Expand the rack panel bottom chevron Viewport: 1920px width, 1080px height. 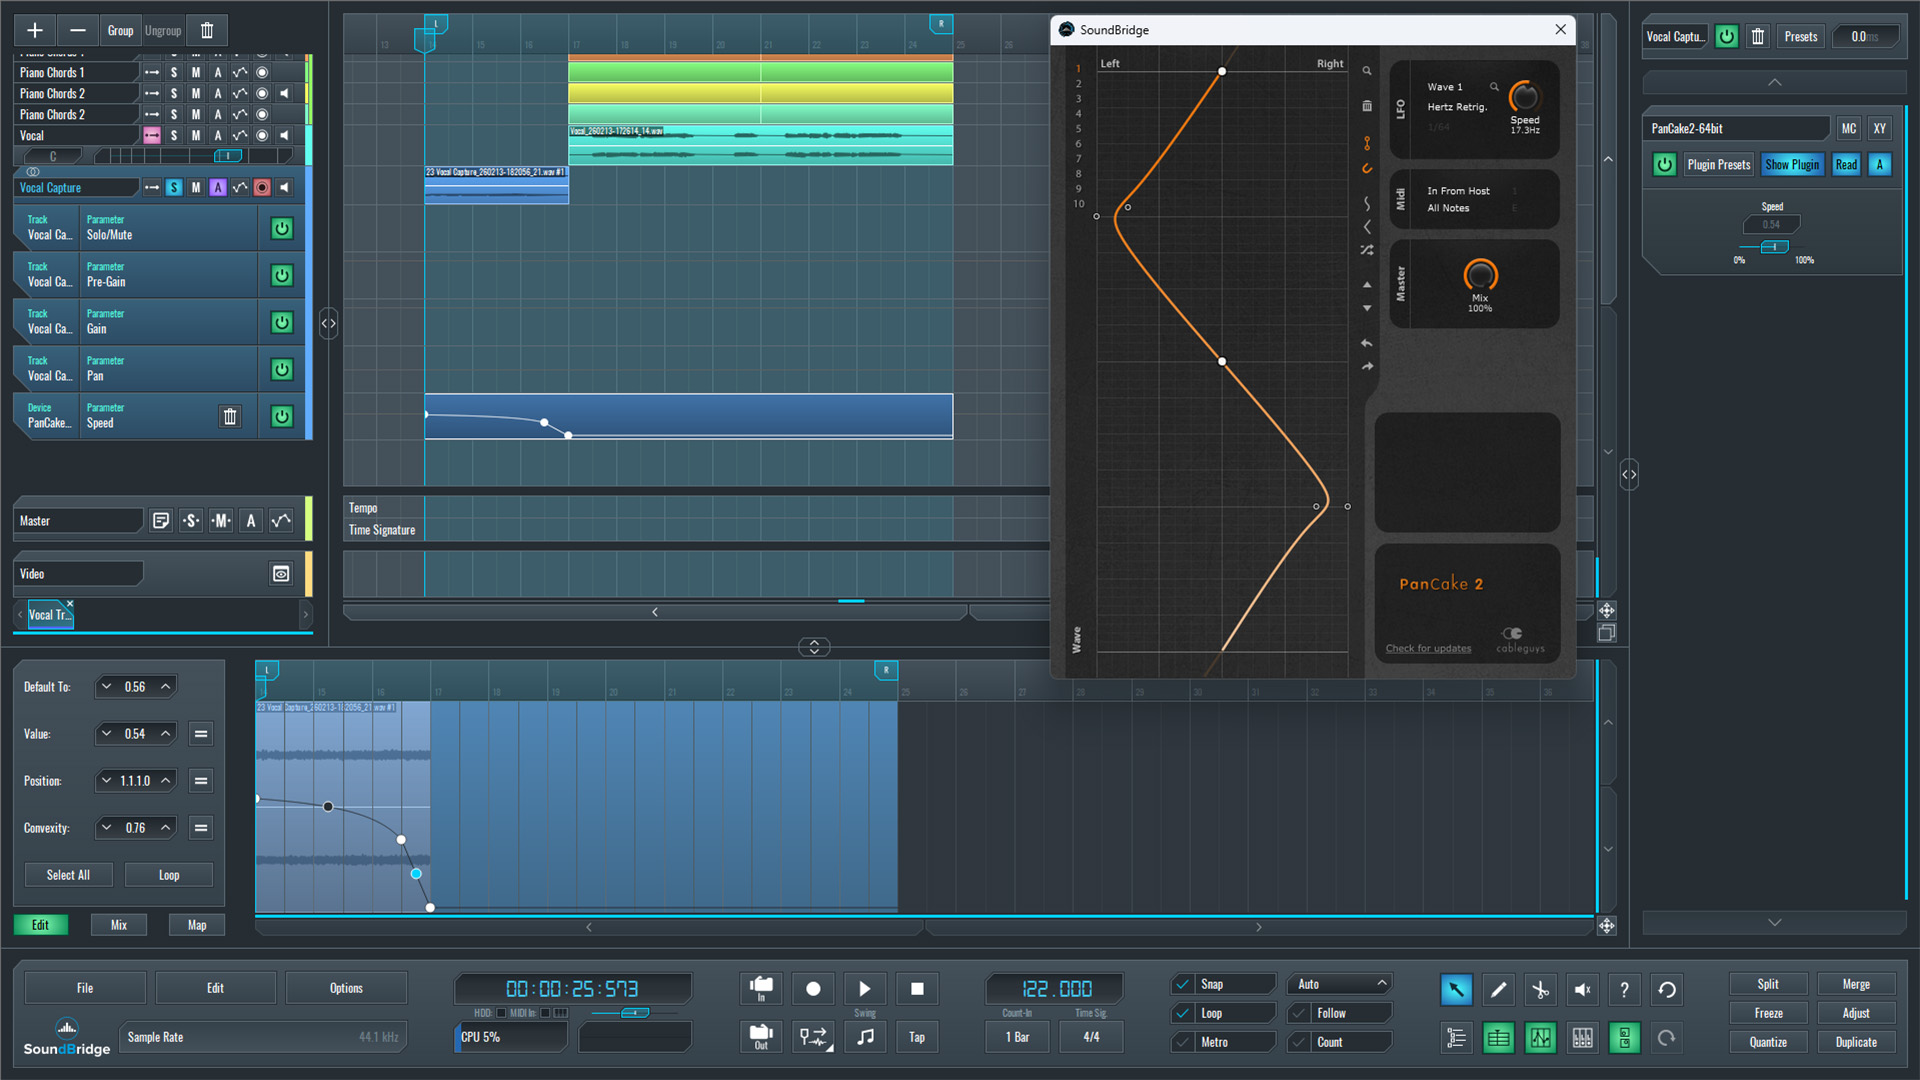(x=1774, y=922)
